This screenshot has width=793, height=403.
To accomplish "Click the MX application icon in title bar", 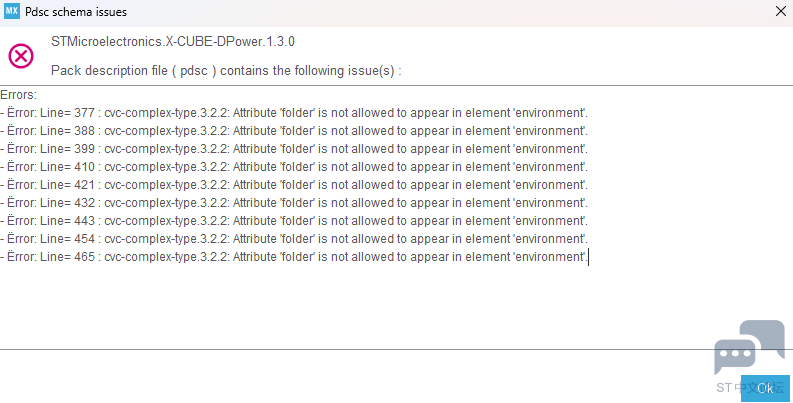I will click(x=12, y=11).
